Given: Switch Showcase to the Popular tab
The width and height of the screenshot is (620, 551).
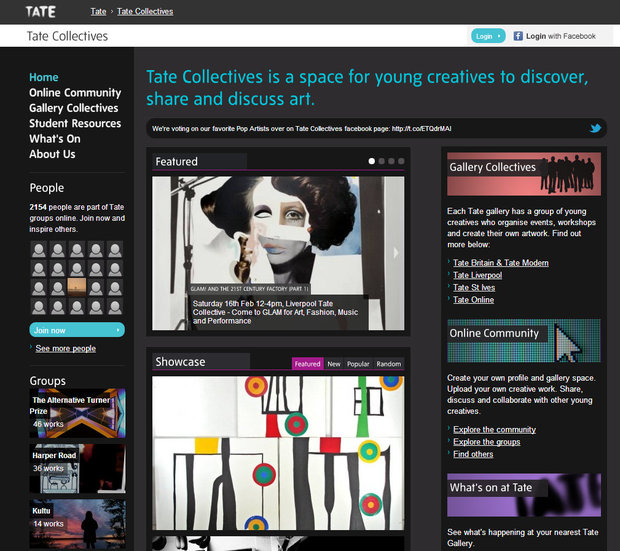Looking at the screenshot, I should point(358,364).
